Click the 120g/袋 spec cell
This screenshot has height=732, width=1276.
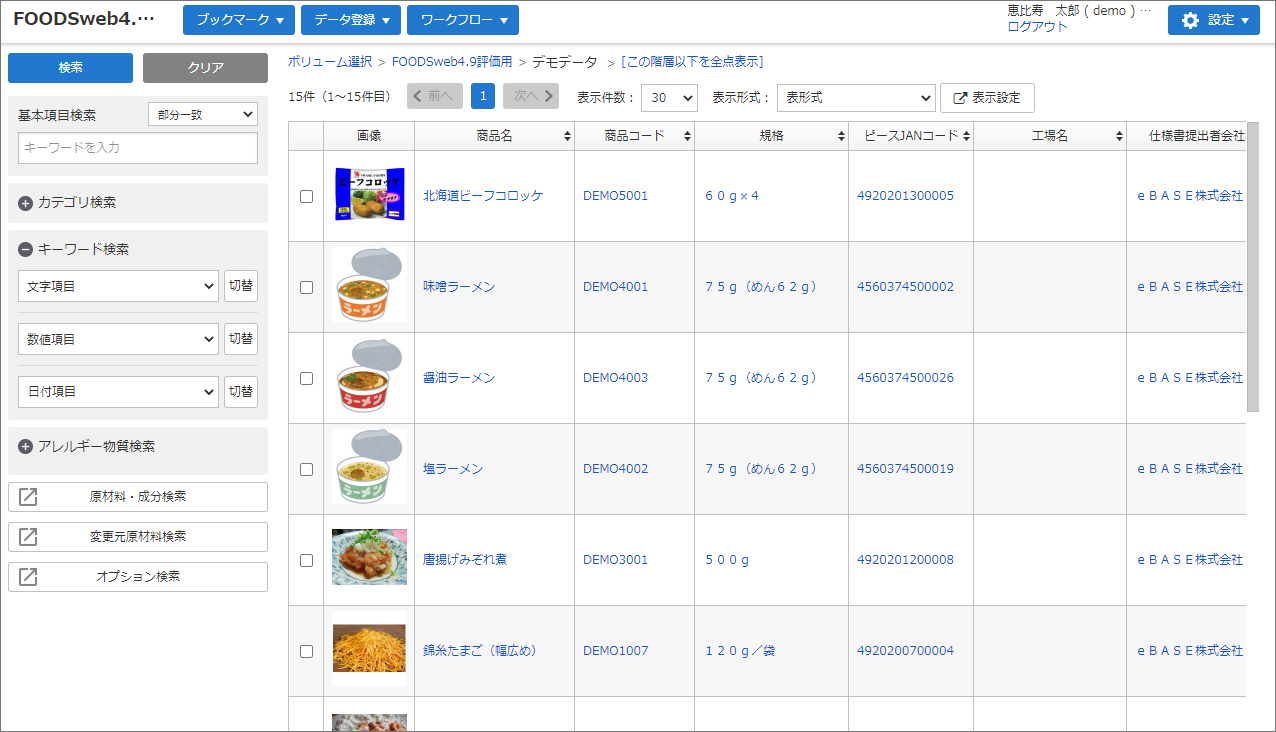[740, 651]
